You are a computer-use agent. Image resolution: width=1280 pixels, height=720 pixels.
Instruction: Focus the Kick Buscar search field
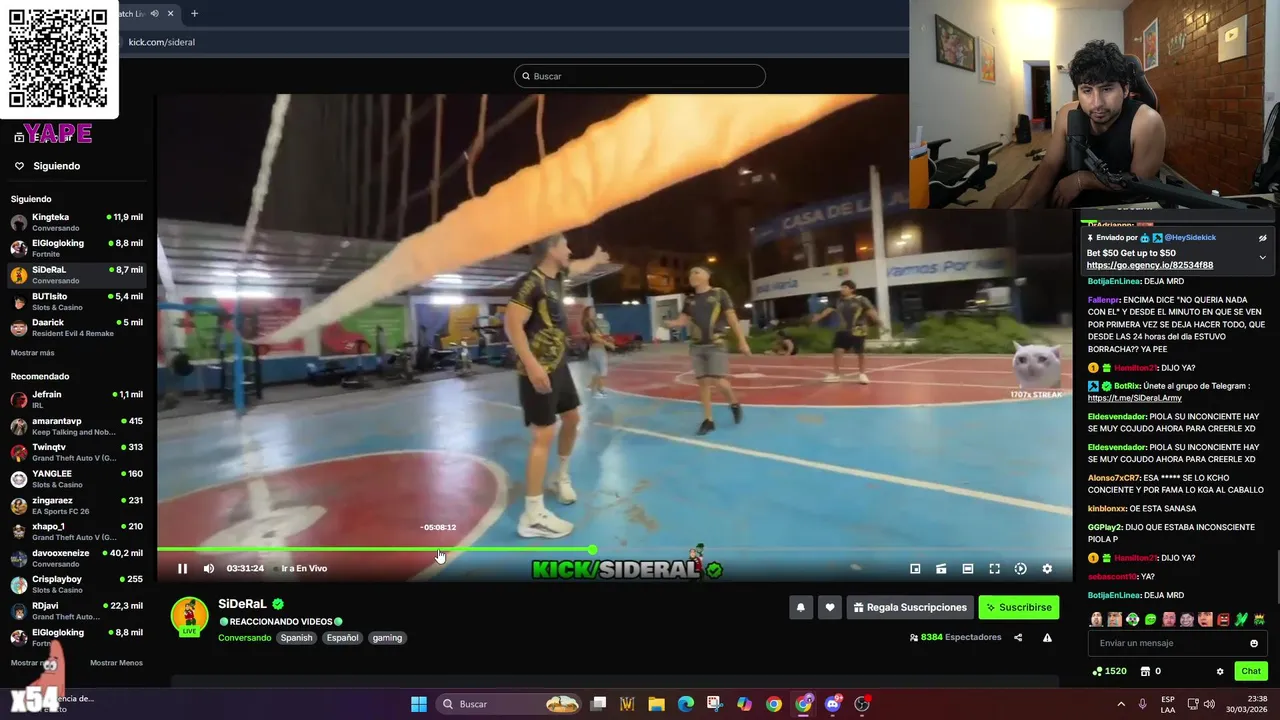click(x=640, y=76)
